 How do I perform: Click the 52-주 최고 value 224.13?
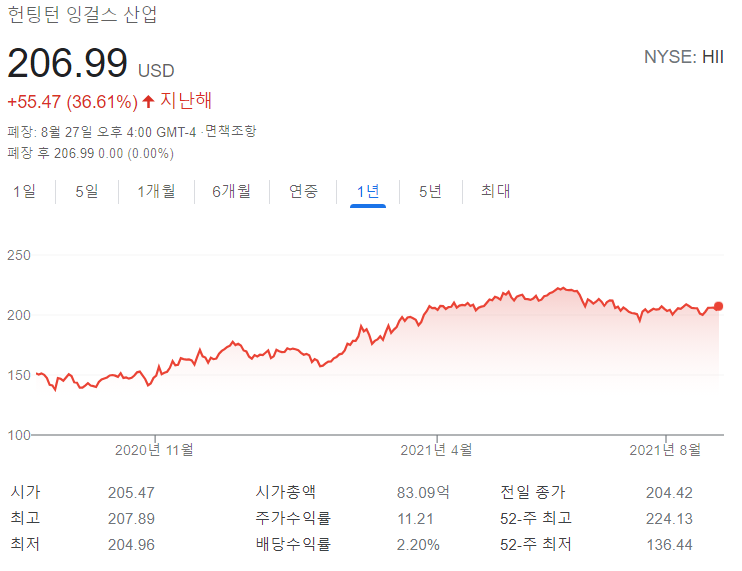(669, 519)
